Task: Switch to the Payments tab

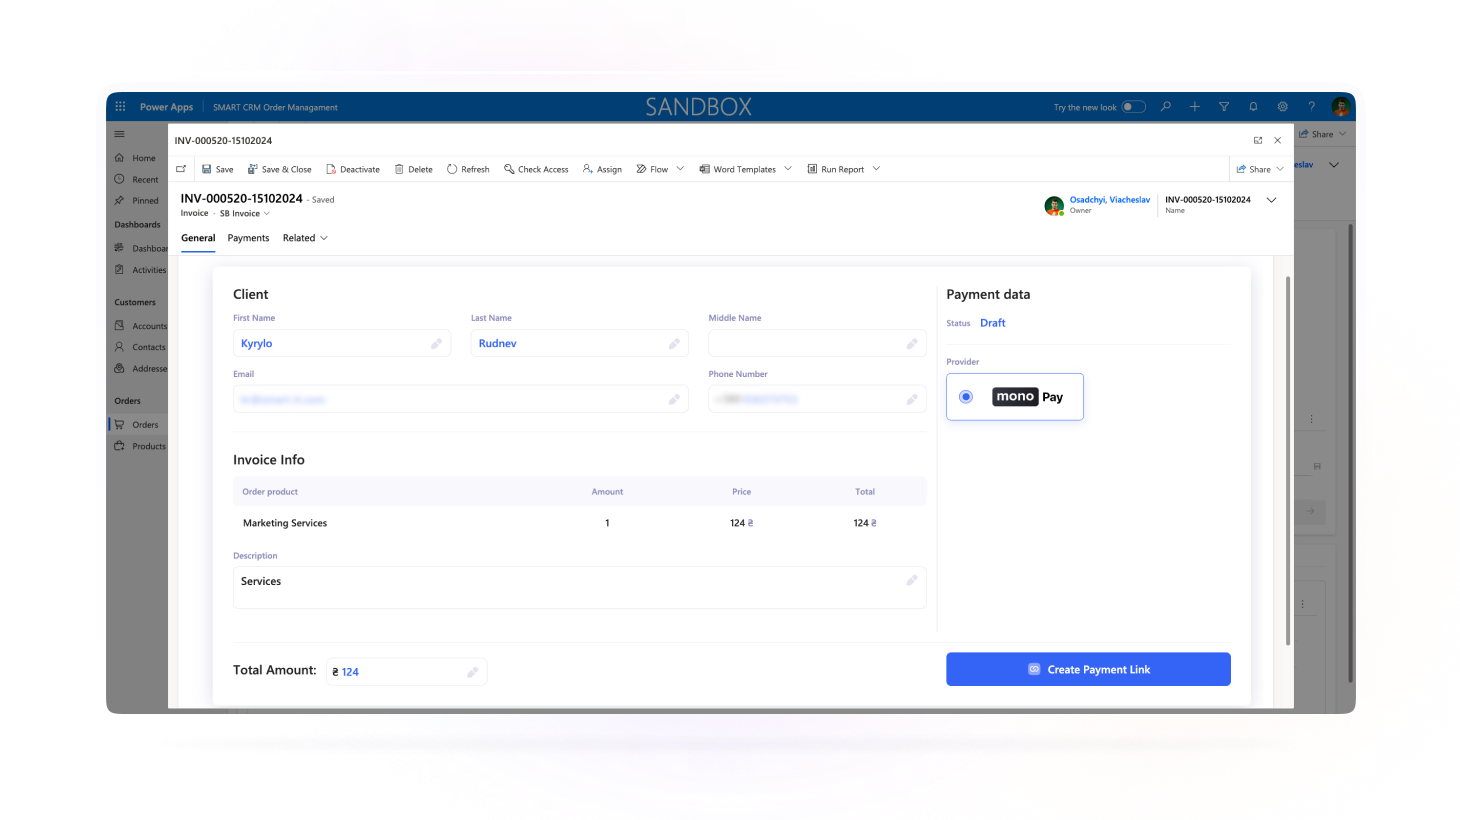Action: point(248,238)
